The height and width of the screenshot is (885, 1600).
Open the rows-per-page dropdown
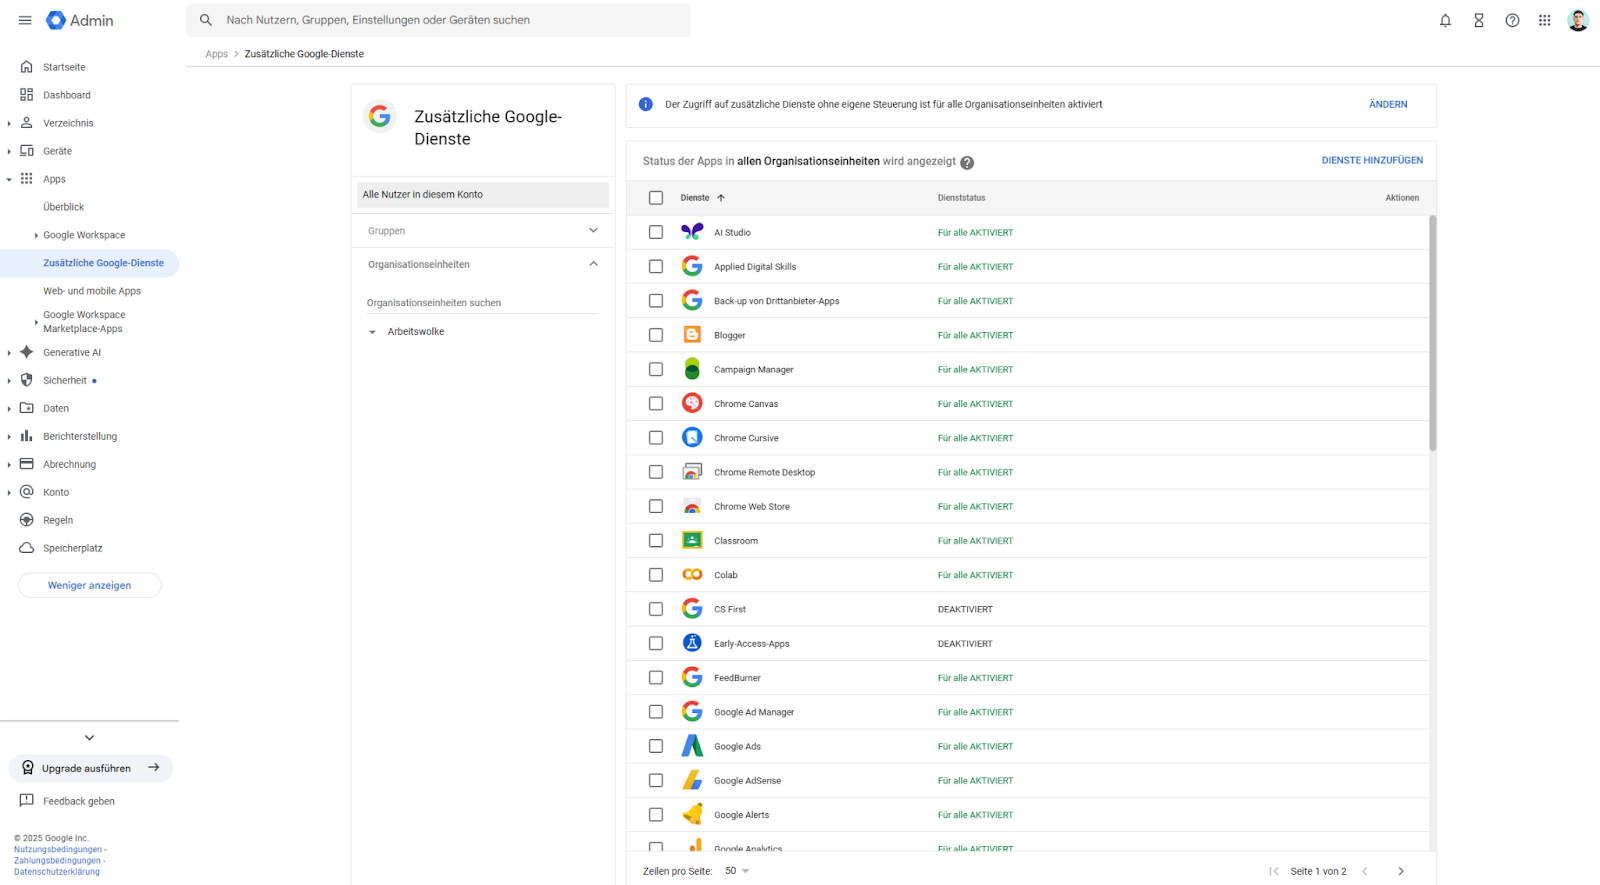(737, 871)
